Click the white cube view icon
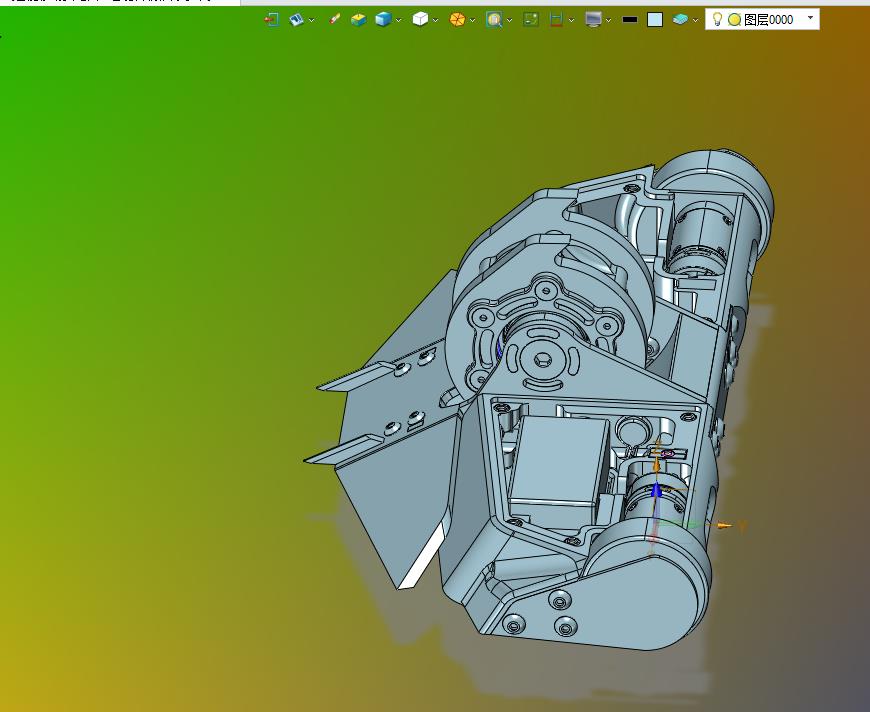The height and width of the screenshot is (712, 870). pyautogui.click(x=420, y=19)
